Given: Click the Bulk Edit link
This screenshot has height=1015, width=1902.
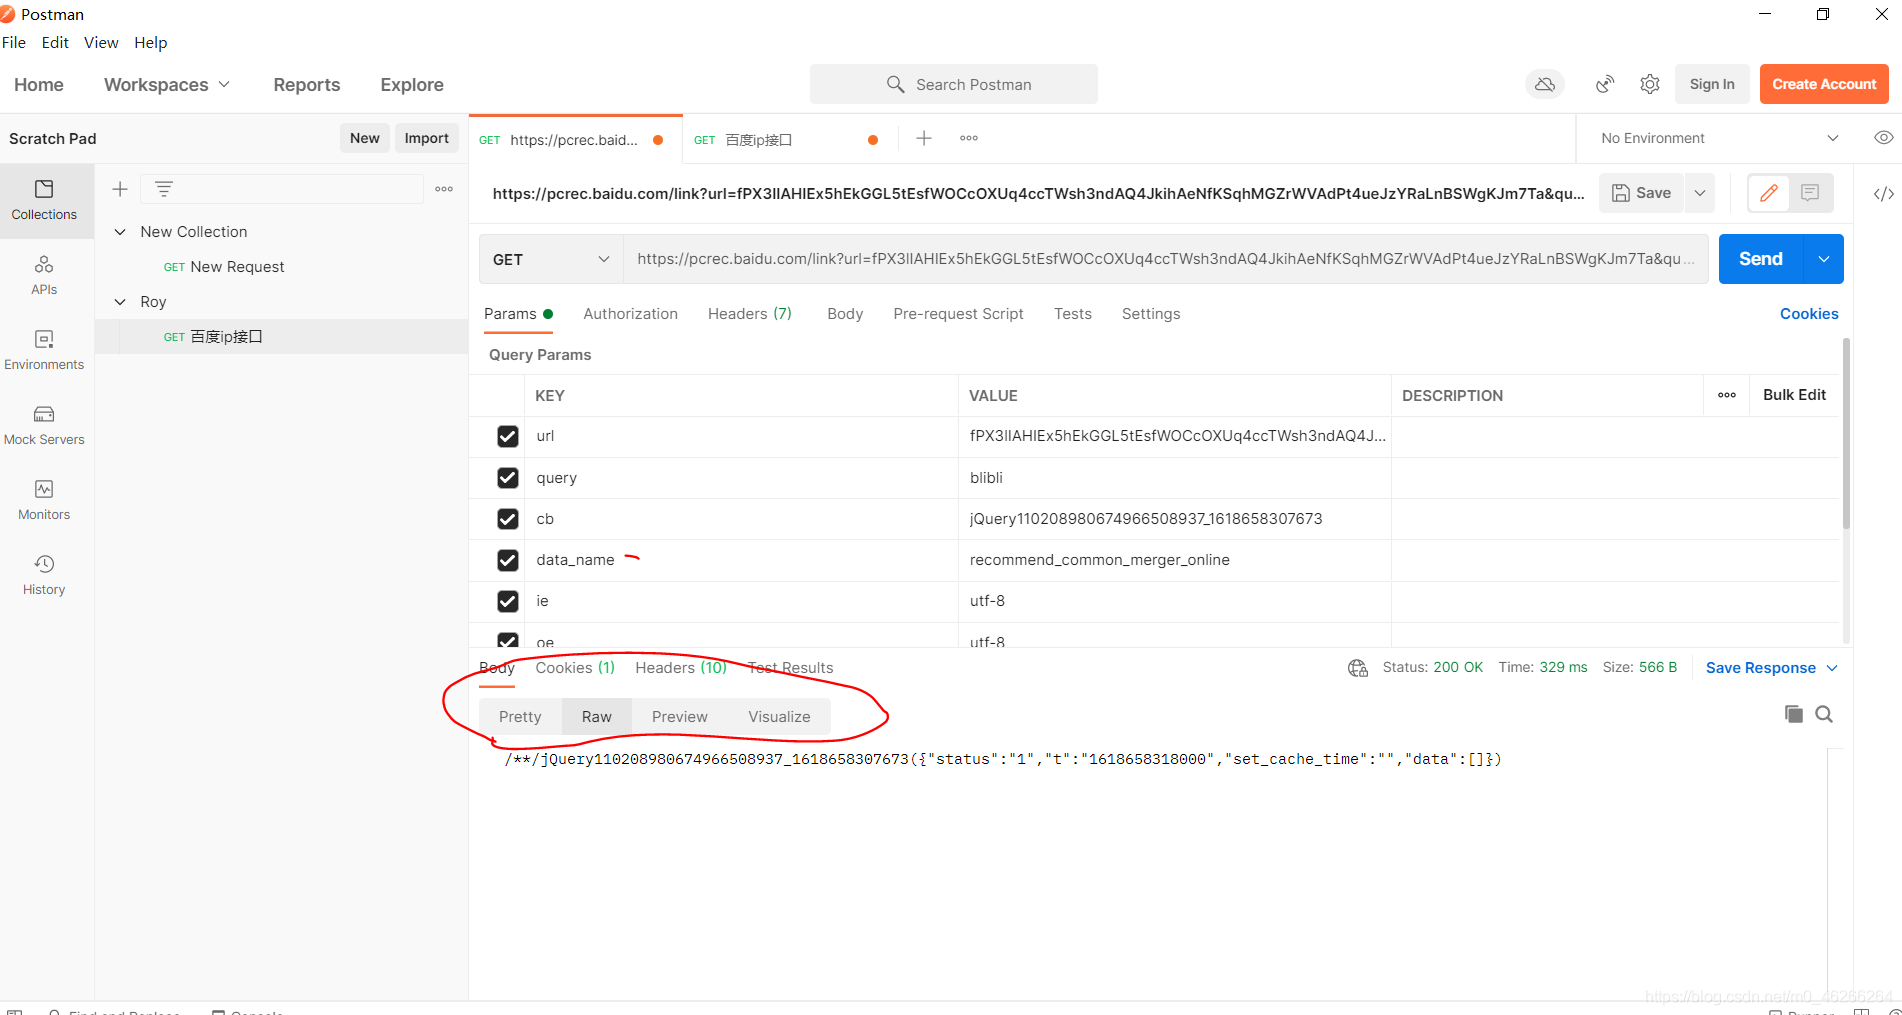Looking at the screenshot, I should tap(1794, 395).
